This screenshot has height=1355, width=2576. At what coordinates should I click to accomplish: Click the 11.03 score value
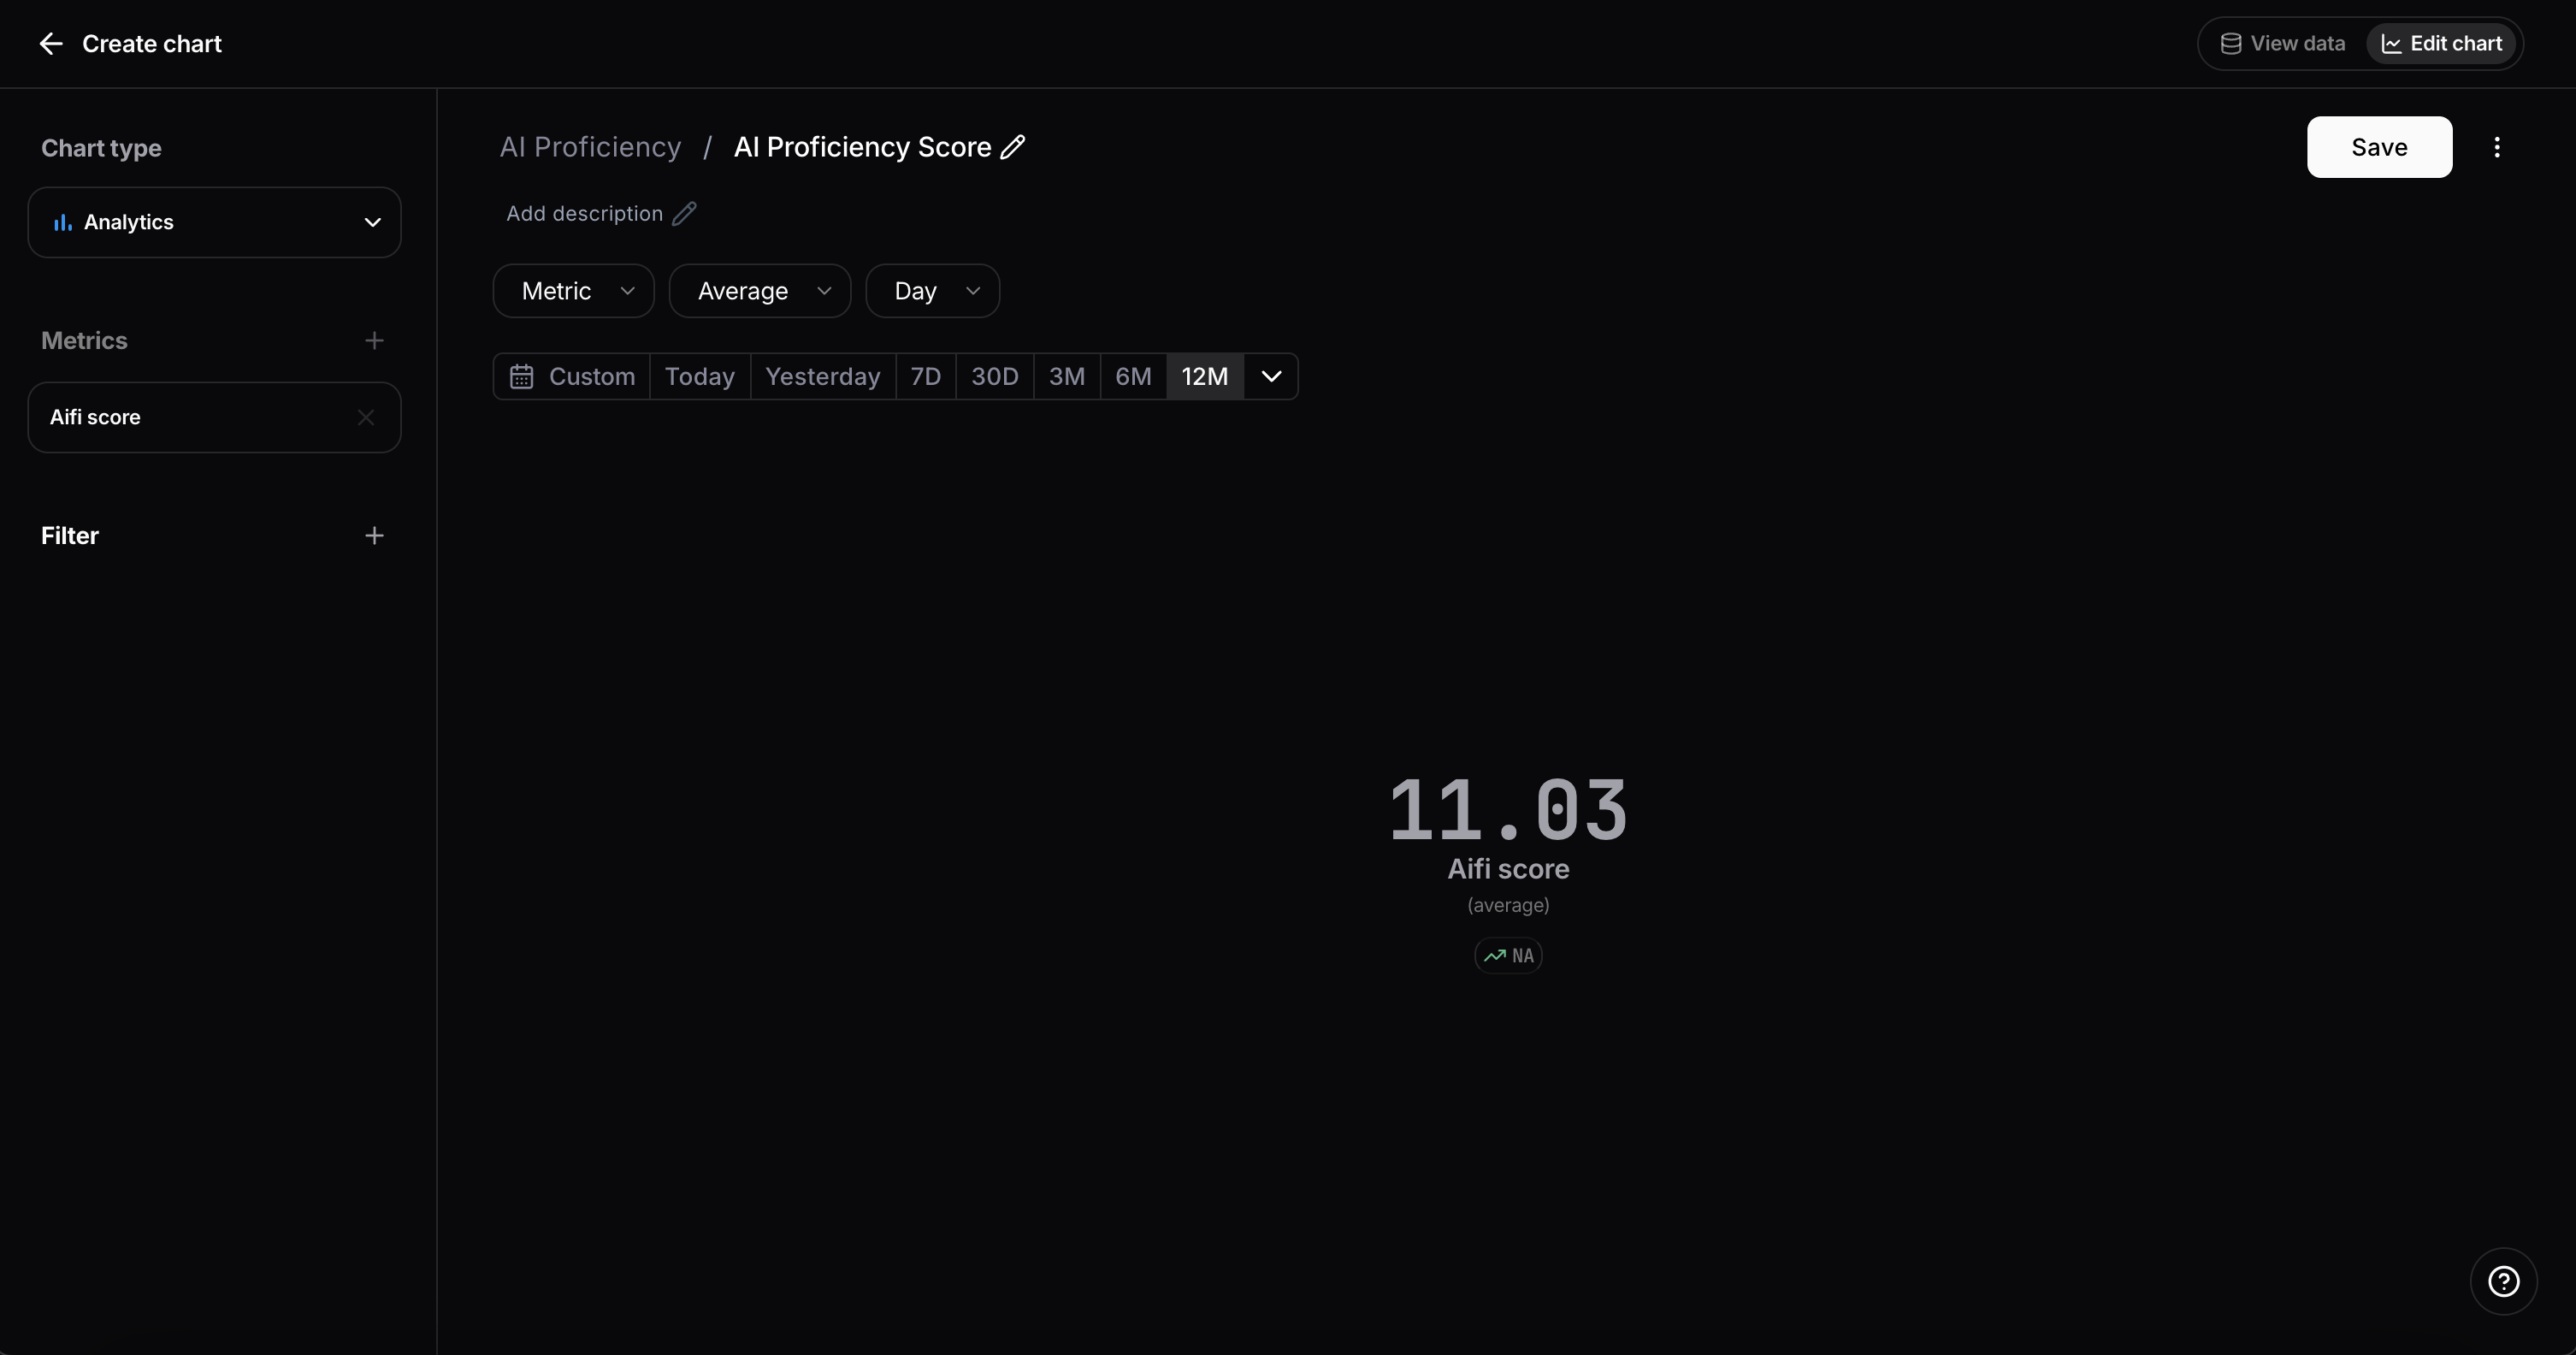tap(1508, 809)
